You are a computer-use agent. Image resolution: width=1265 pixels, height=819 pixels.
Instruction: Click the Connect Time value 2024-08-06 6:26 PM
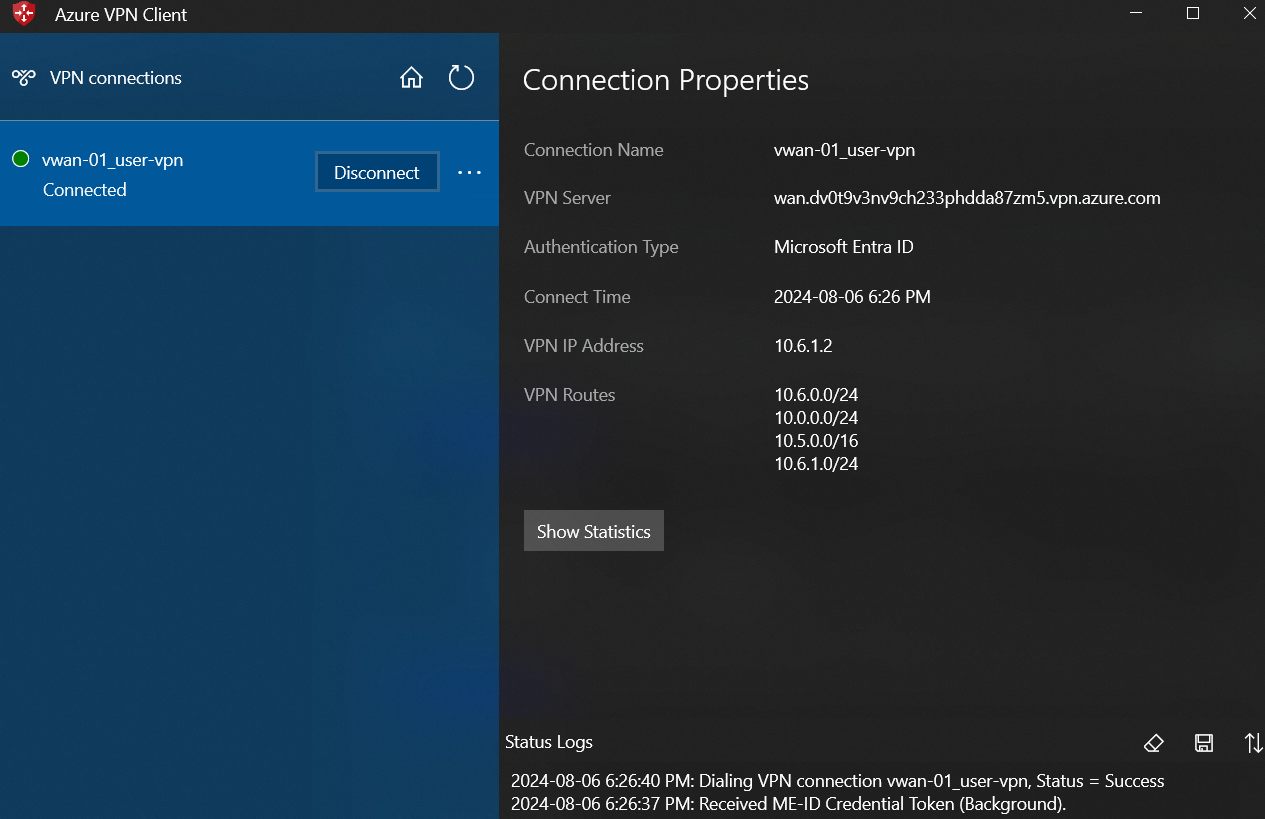click(852, 297)
